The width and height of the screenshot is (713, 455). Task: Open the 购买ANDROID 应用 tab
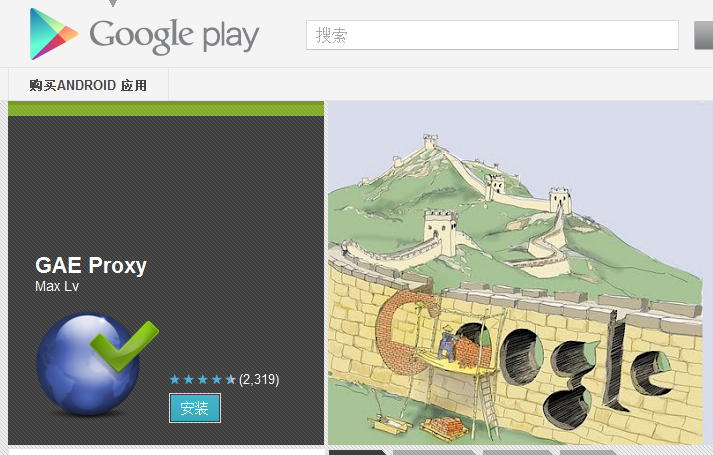[88, 85]
